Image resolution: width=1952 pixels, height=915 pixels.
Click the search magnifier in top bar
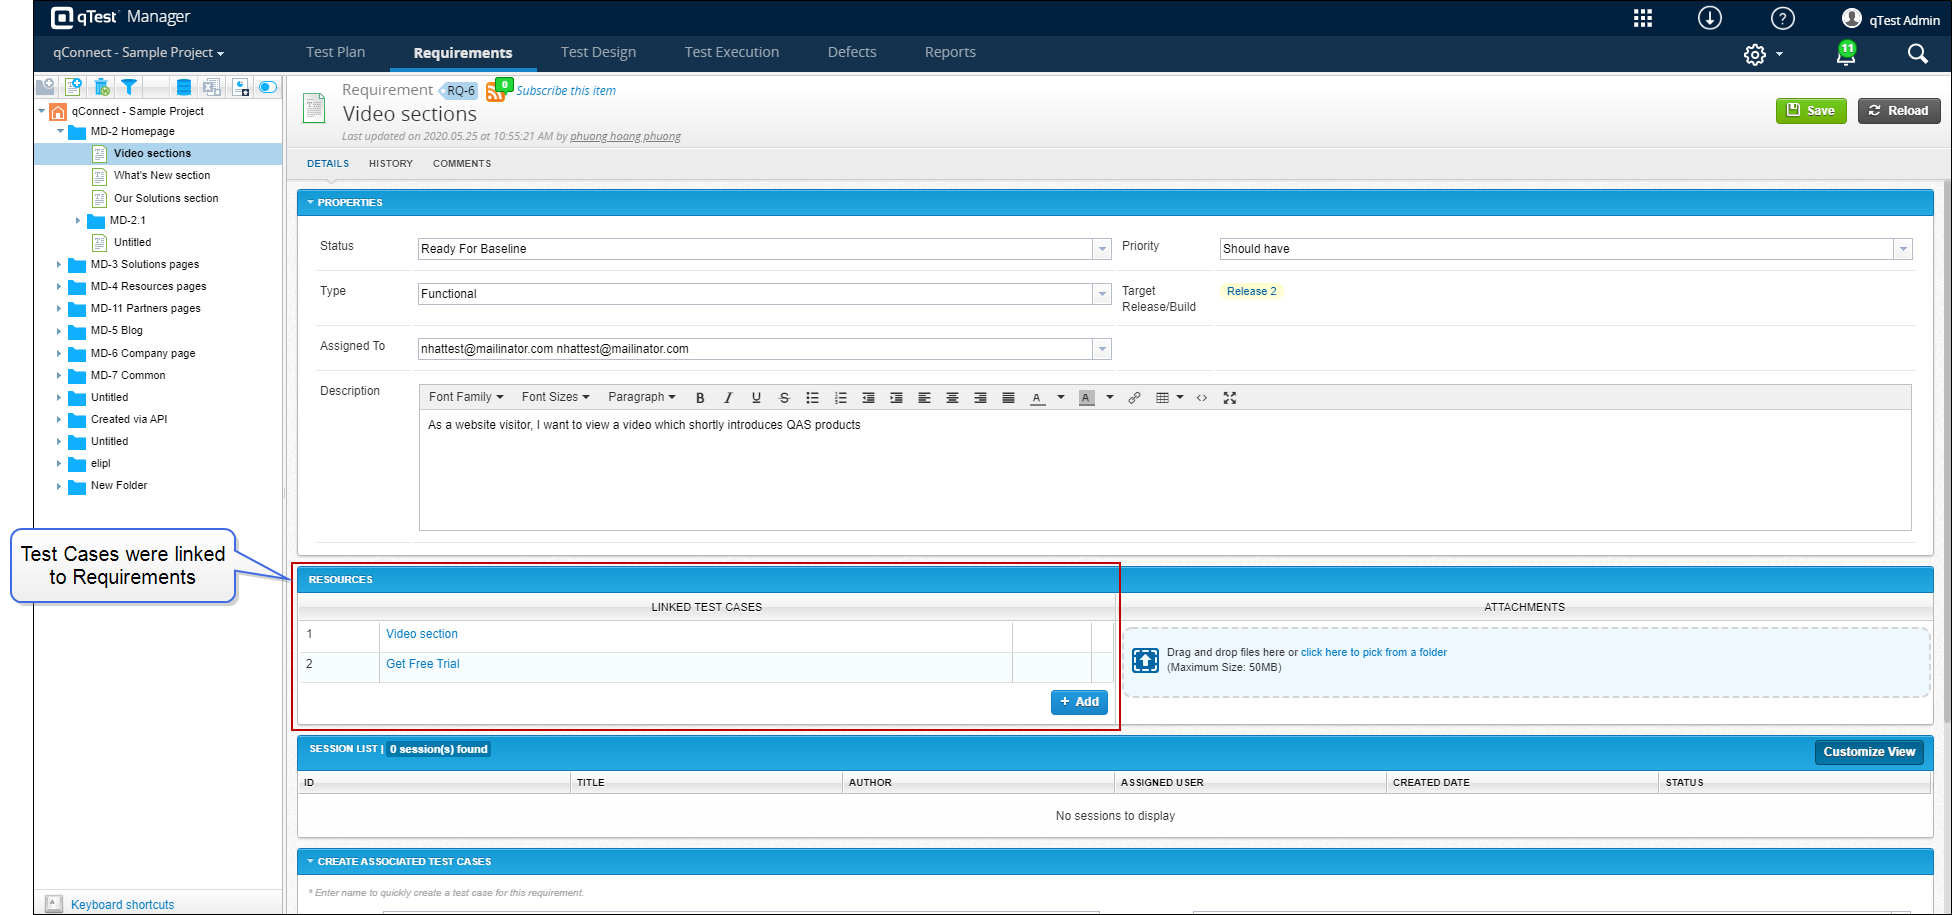1917,54
